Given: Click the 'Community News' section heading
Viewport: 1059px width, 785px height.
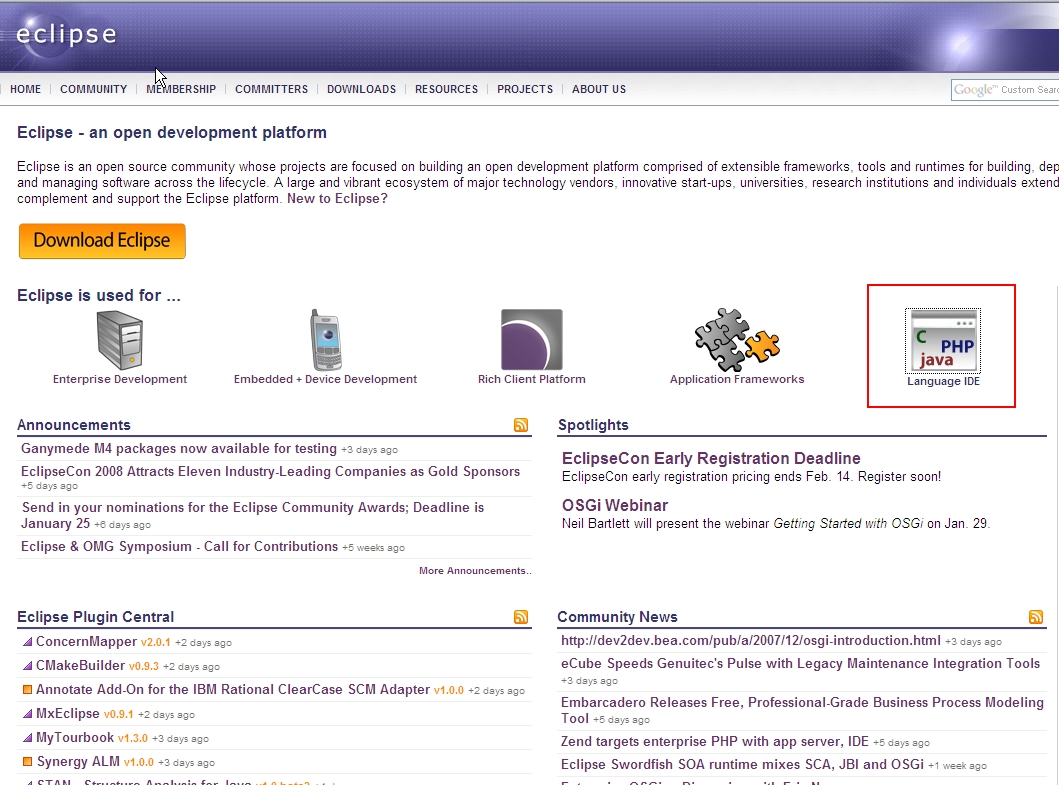Looking at the screenshot, I should [617, 617].
